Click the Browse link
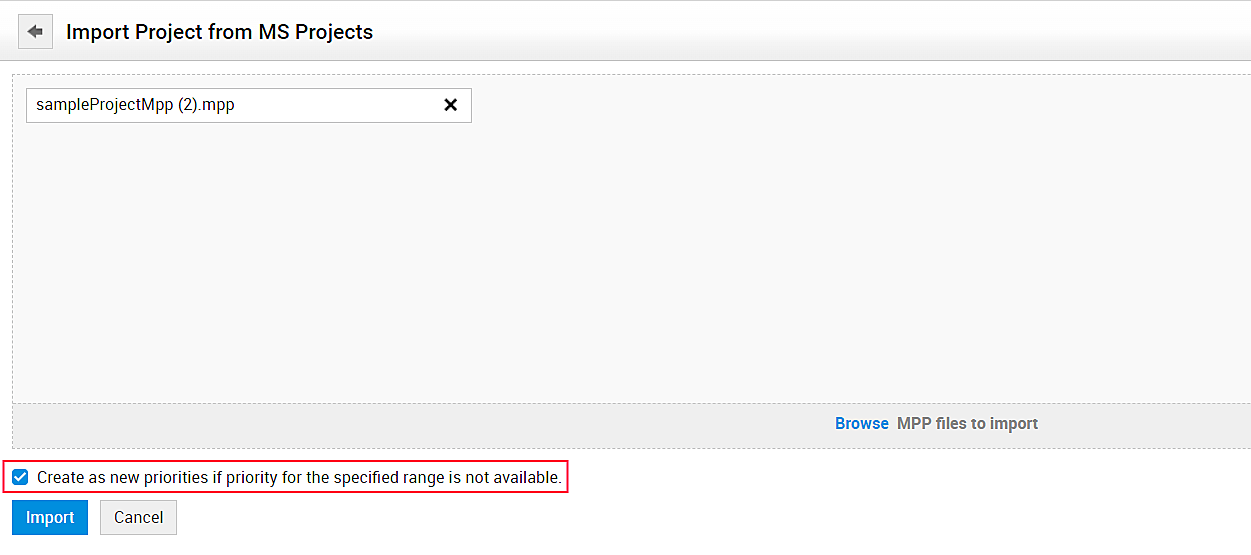The height and width of the screenshot is (555, 1251). 861,424
